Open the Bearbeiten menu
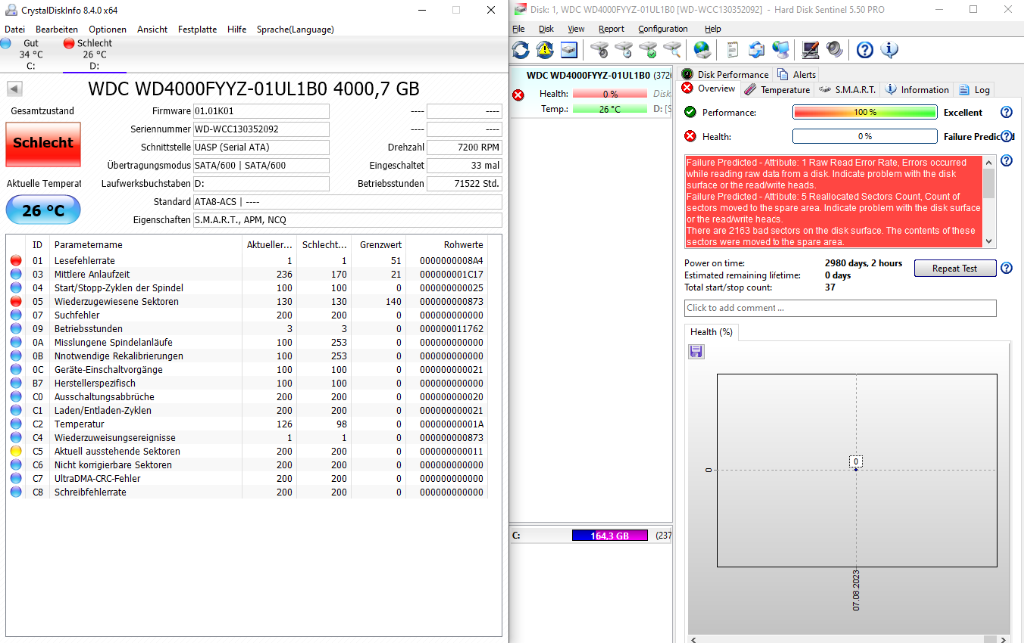This screenshot has width=1024, height=643. (x=56, y=29)
